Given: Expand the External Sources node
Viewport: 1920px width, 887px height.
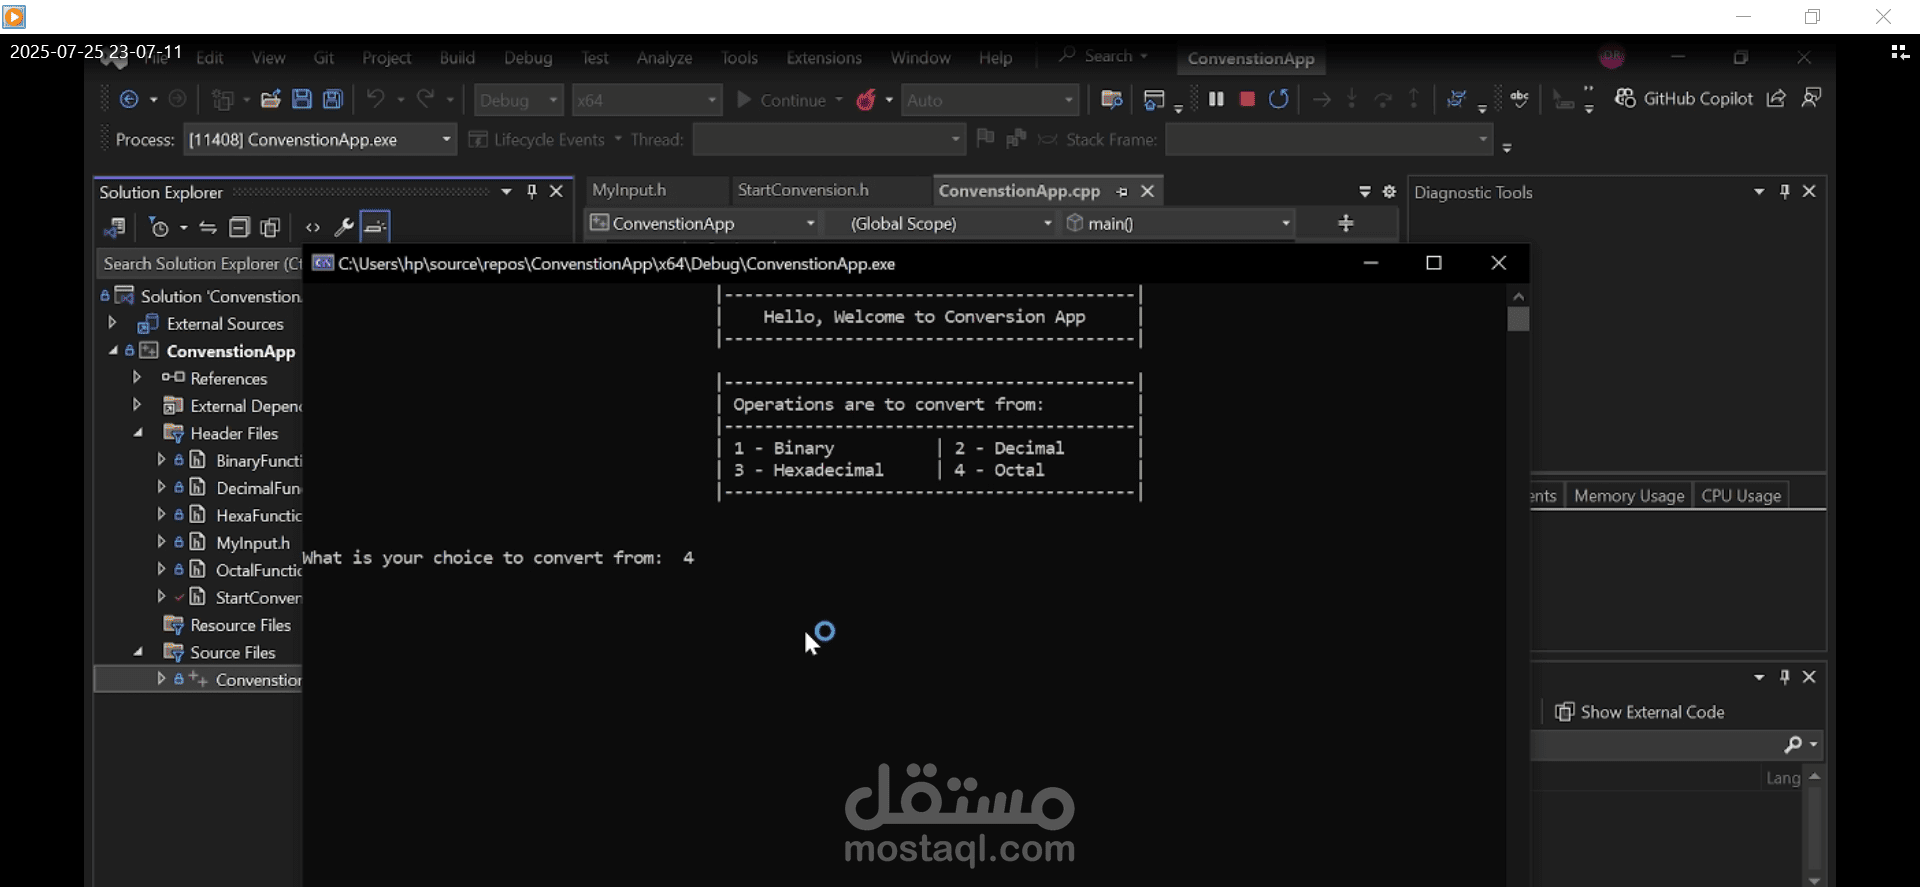Looking at the screenshot, I should click(112, 323).
